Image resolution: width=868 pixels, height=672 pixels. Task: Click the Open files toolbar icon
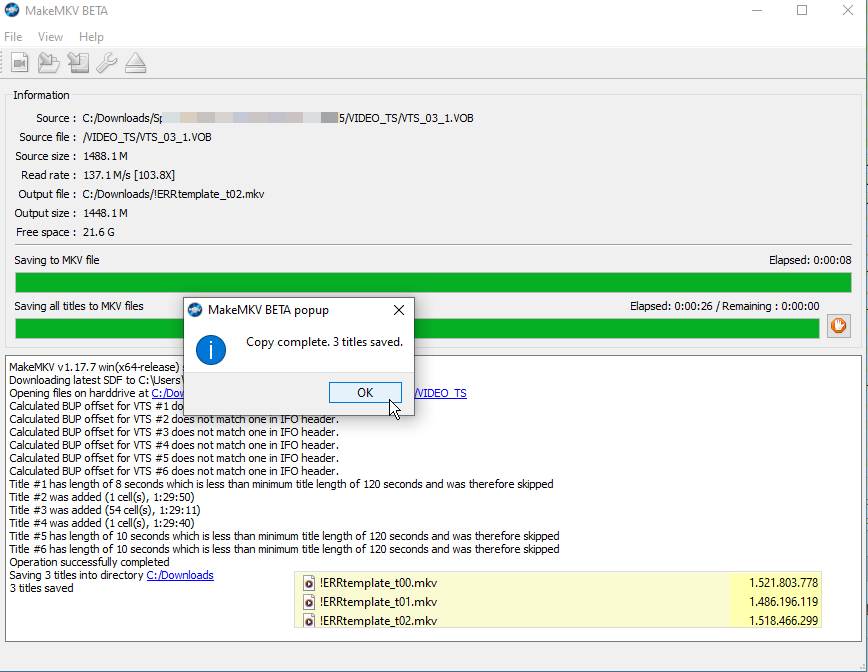click(x=20, y=63)
